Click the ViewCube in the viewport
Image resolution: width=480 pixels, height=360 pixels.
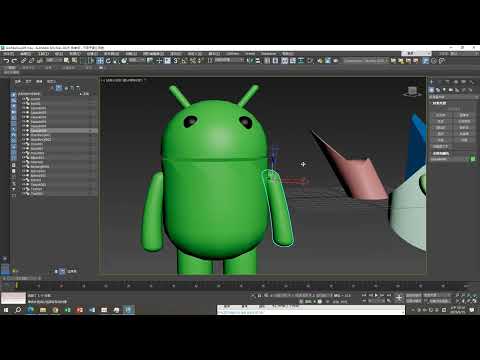[412, 91]
